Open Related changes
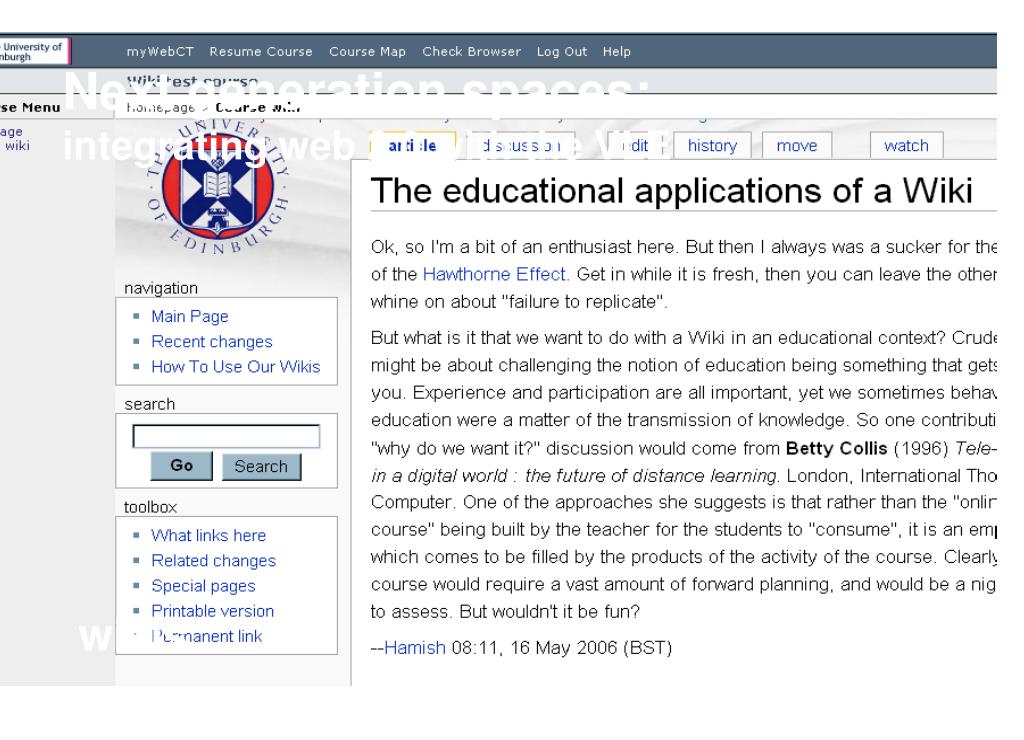The height and width of the screenshot is (740, 1024). tap(214, 560)
